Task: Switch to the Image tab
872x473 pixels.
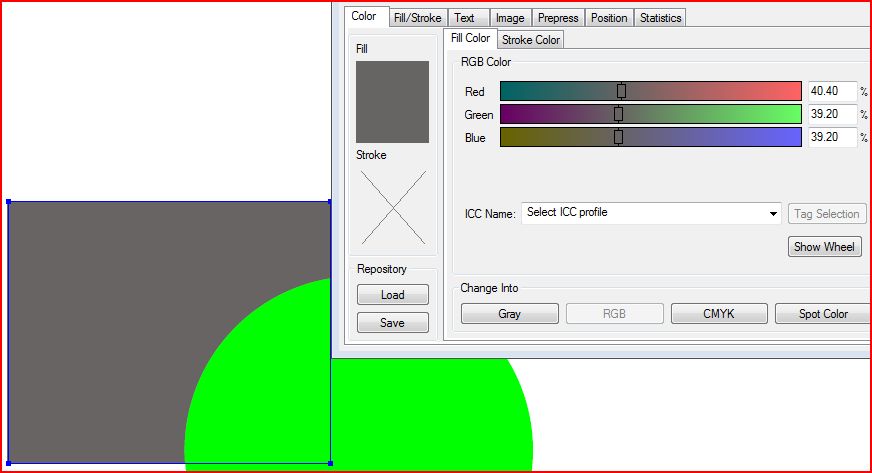Action: [x=511, y=18]
